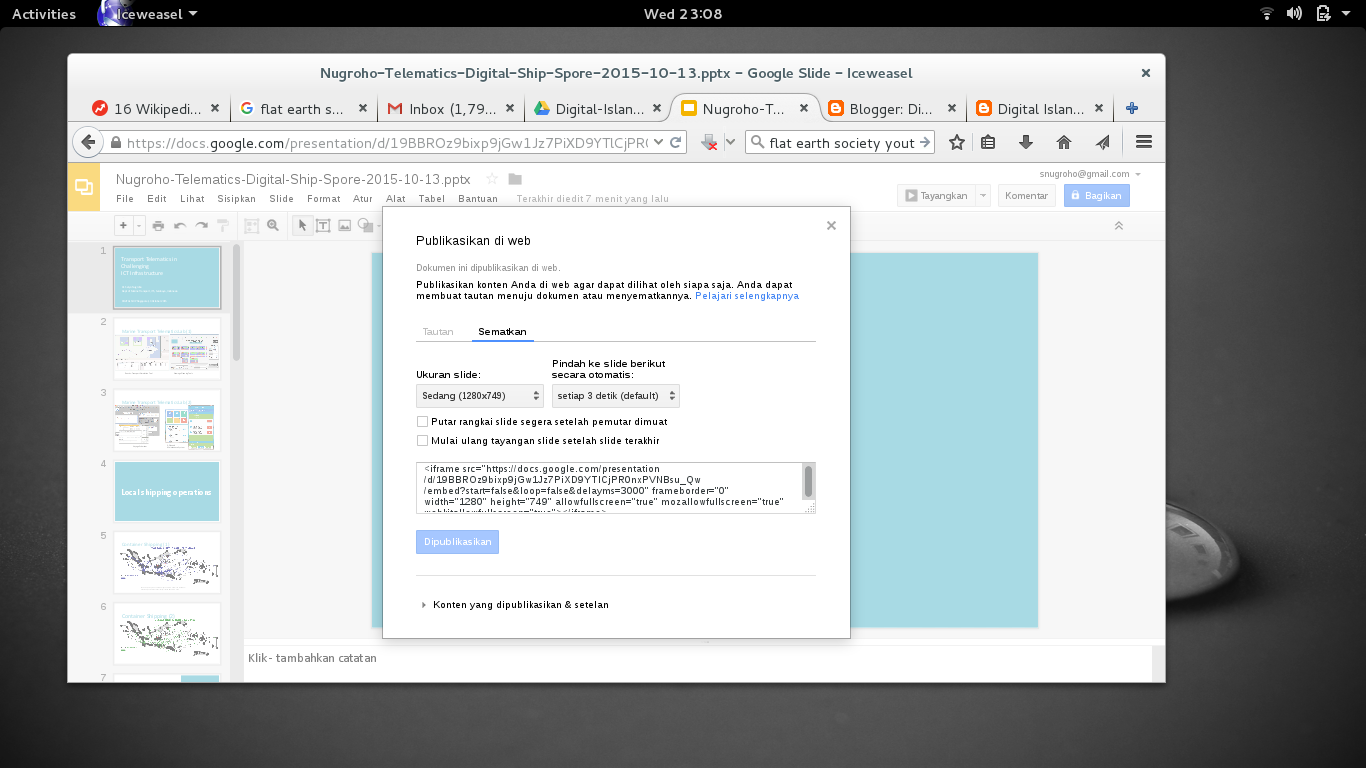Open the Format menu
Viewport: 1366px width, 768px height.
click(324, 199)
